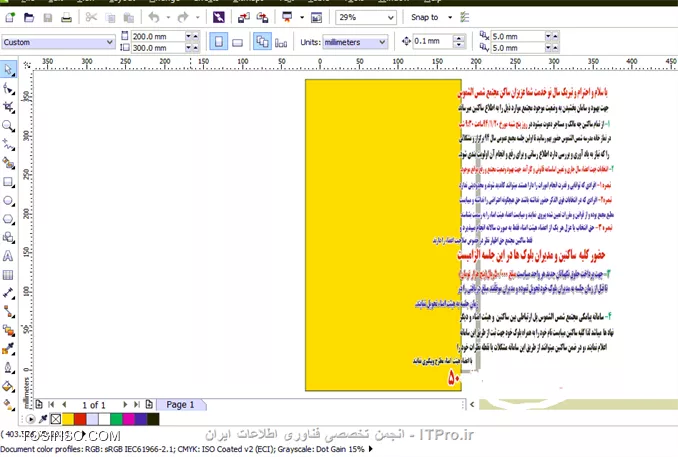
Task: Pick the yellow swatch in document palette
Action: point(68,419)
